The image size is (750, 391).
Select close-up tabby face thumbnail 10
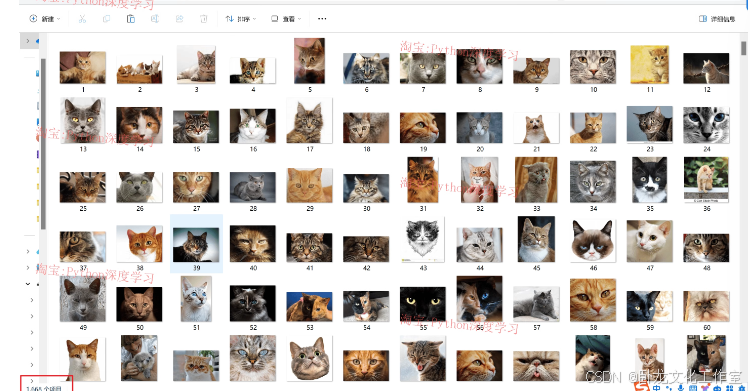pyautogui.click(x=593, y=67)
